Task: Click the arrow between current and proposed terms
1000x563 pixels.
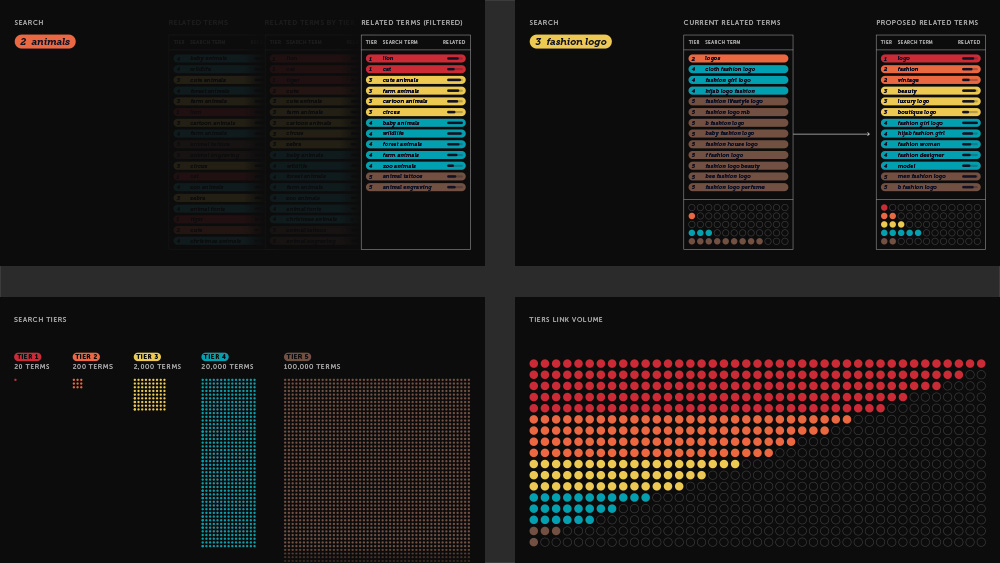Action: click(833, 134)
